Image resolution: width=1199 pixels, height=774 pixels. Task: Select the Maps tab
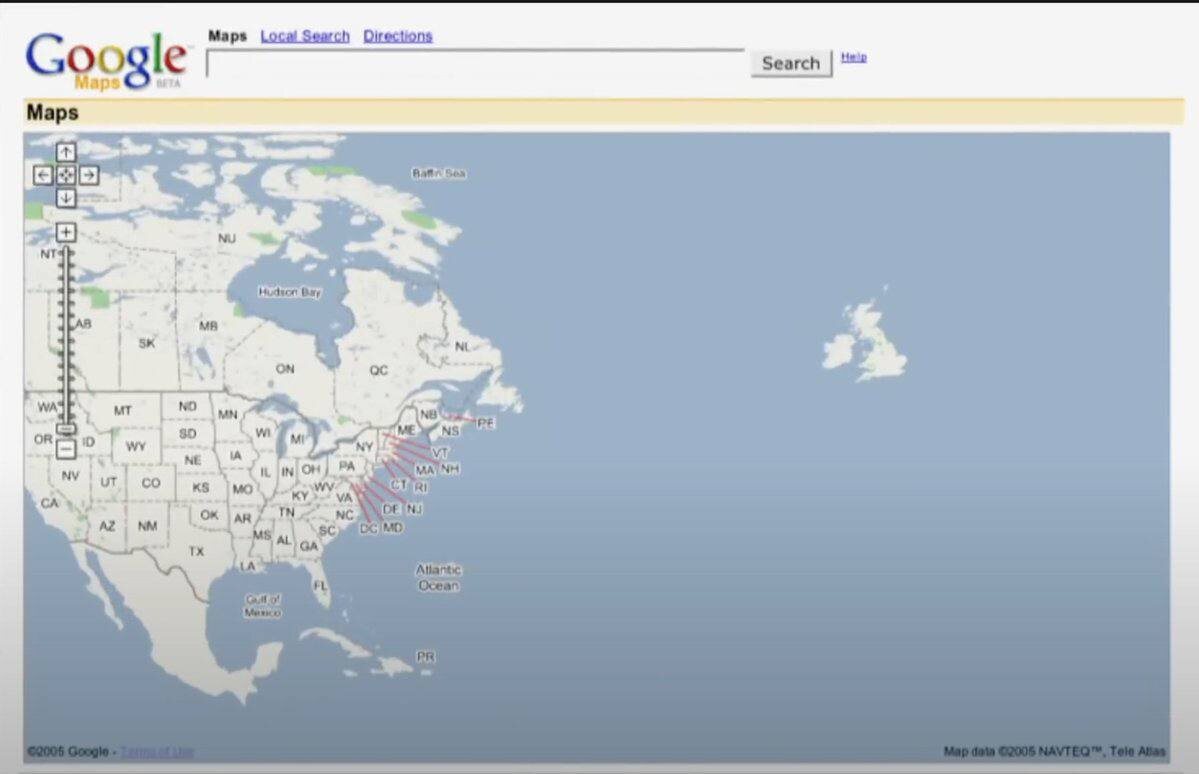pyautogui.click(x=228, y=36)
